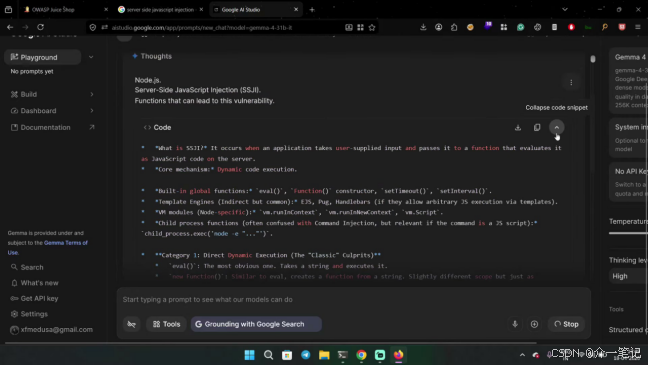Reload the current page

coord(40,27)
